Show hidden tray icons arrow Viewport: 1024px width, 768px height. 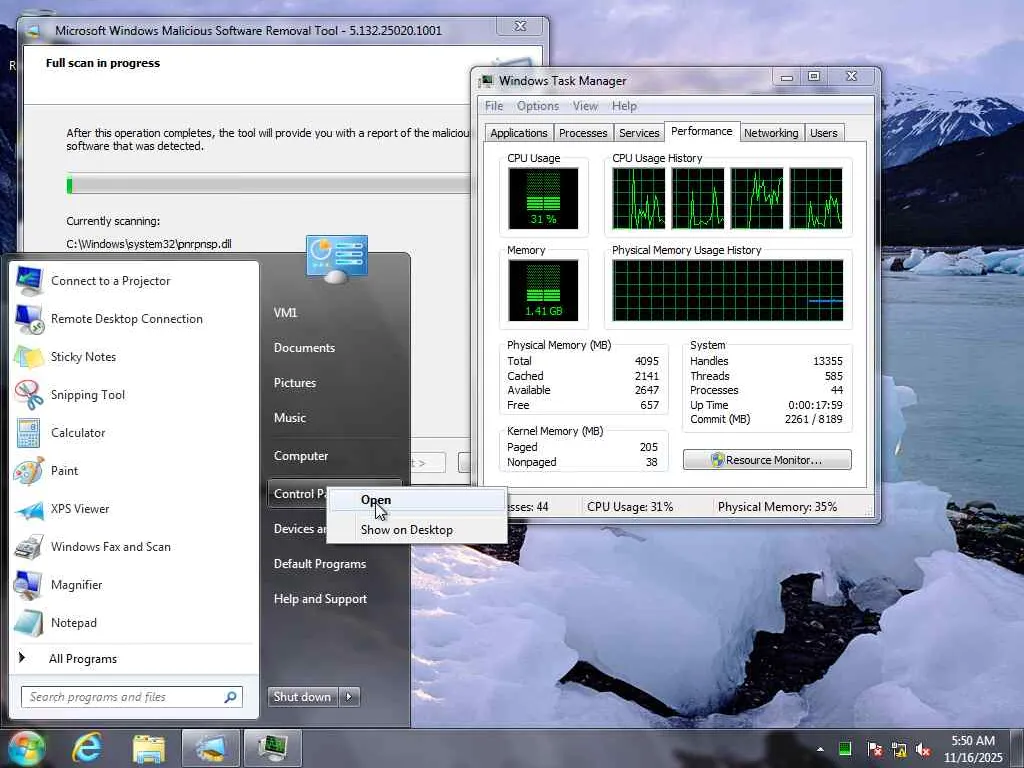tap(820, 749)
